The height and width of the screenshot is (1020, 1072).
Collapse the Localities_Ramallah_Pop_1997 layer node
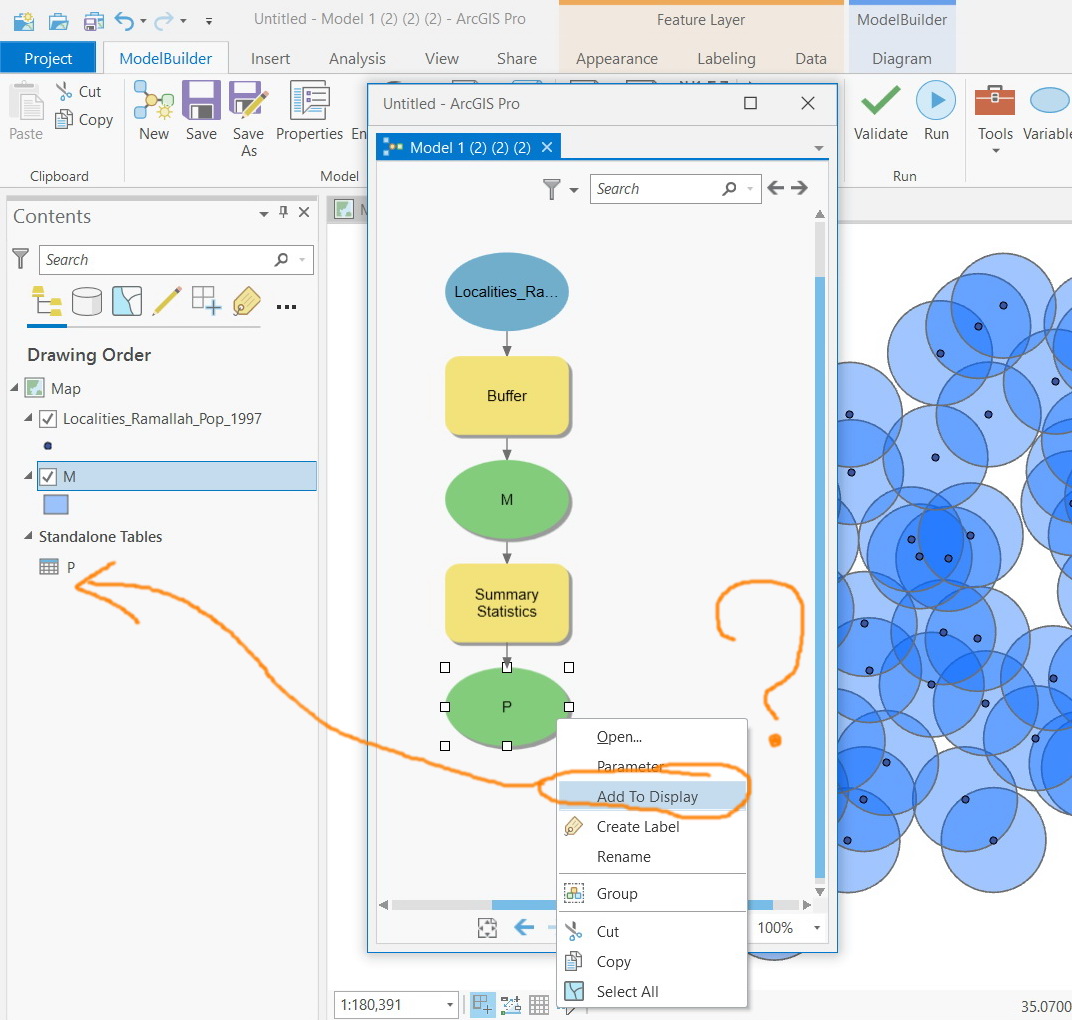pyautogui.click(x=28, y=417)
